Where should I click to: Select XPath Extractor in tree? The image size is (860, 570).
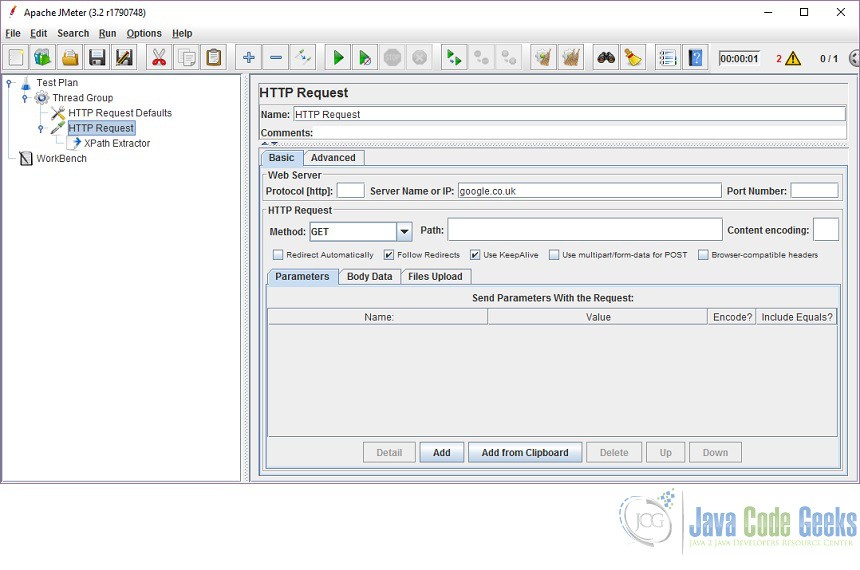117,143
